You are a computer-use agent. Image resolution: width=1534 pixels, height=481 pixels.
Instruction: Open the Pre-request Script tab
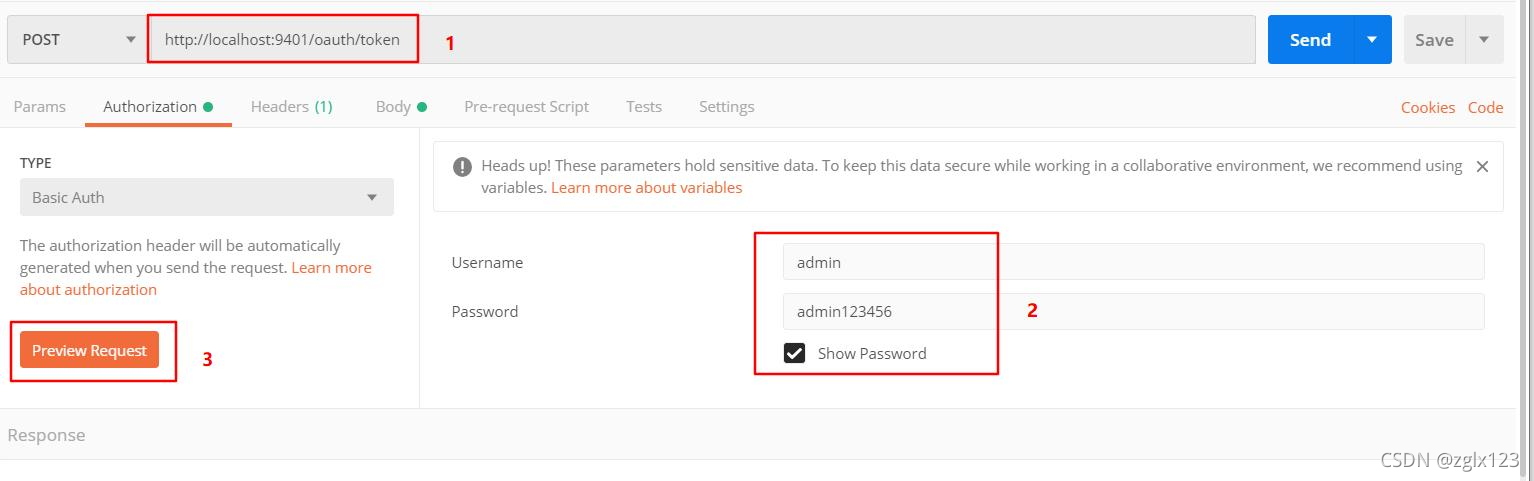coord(526,107)
